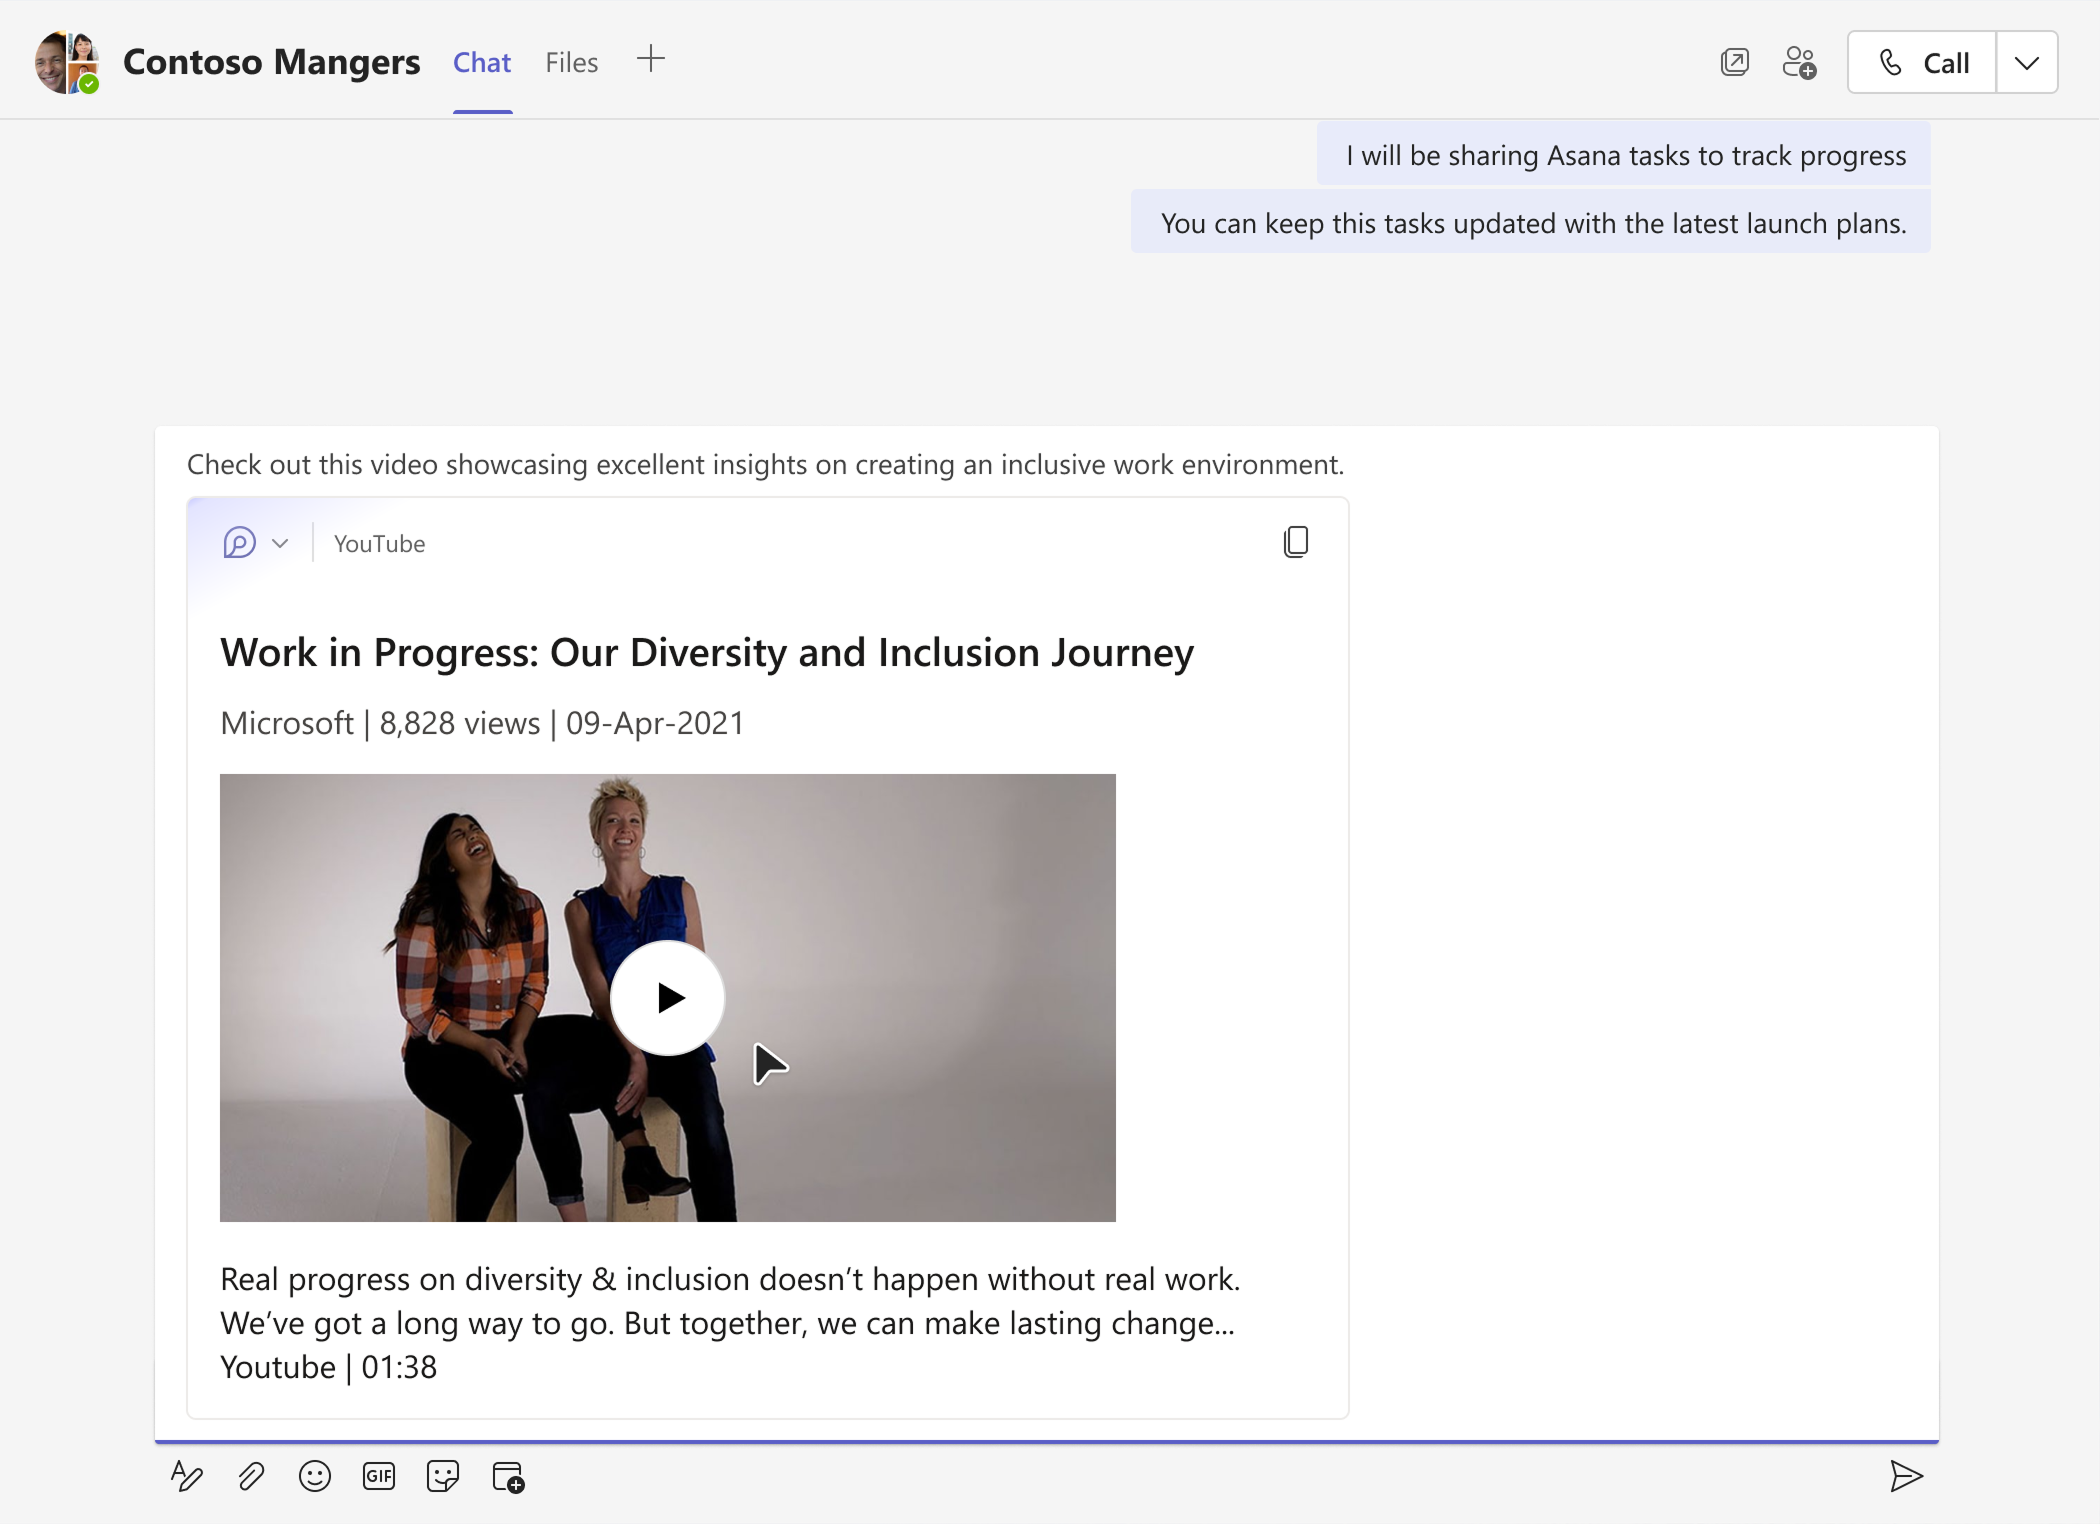This screenshot has height=1524, width=2100.
Task: Switch to the Files tab
Action: (571, 62)
